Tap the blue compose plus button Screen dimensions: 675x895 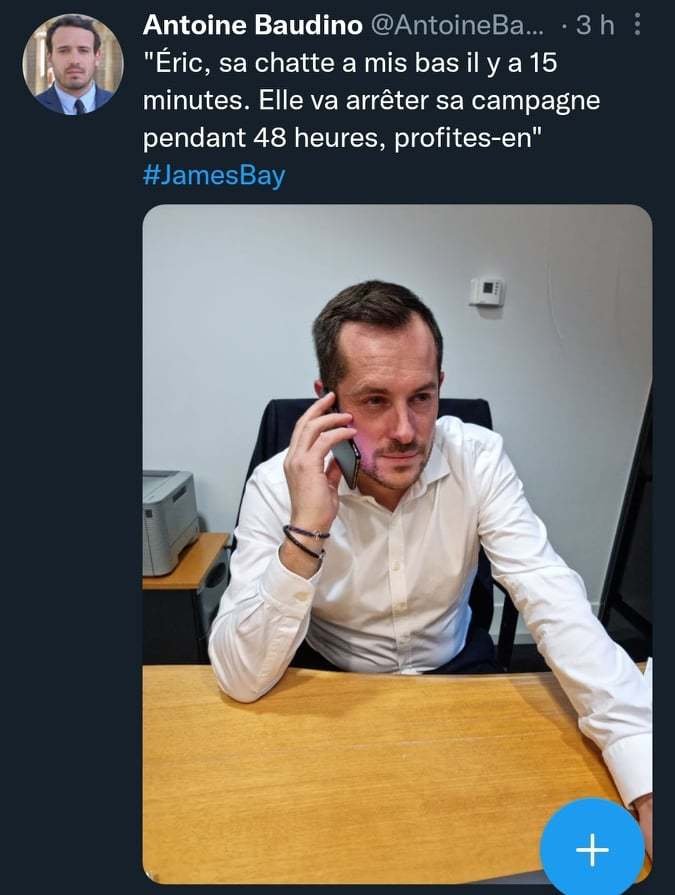click(x=592, y=850)
